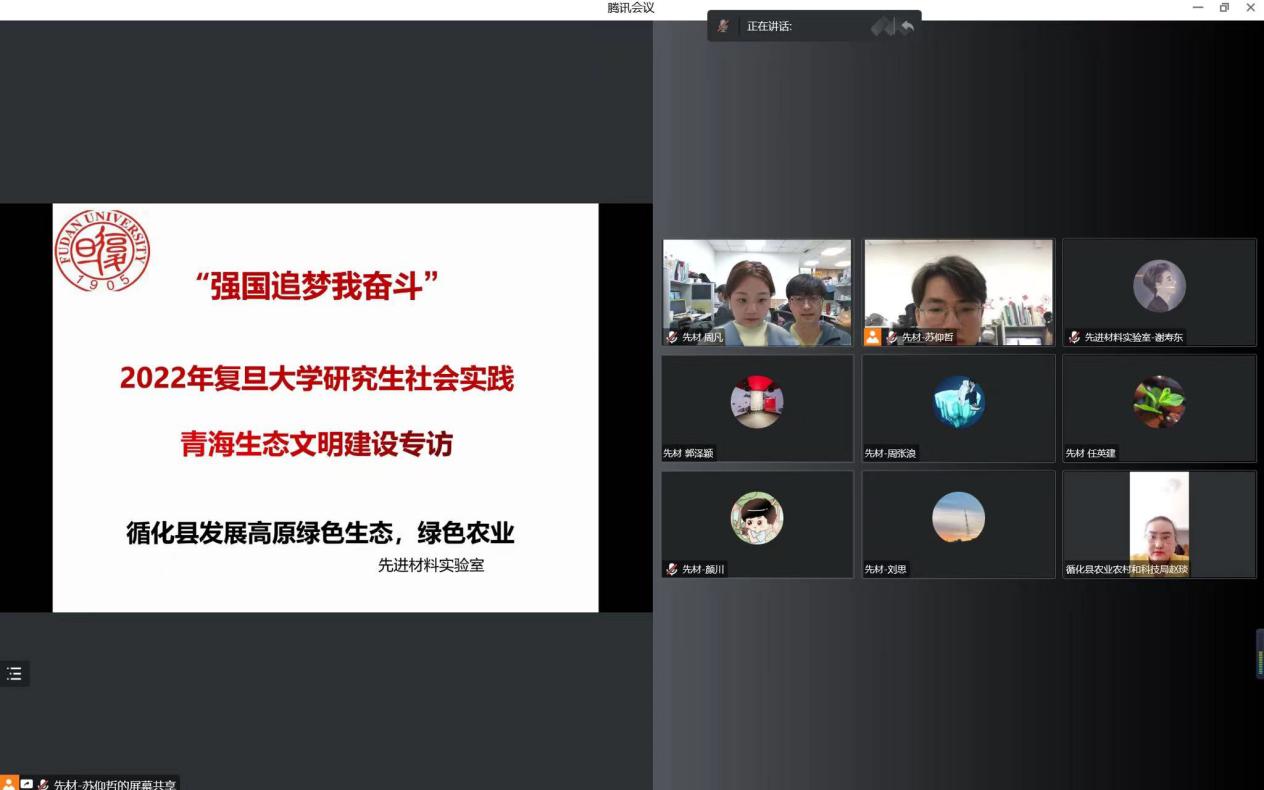Click the 谢寿东 profile avatar
This screenshot has height=790, width=1264.
tap(1159, 286)
